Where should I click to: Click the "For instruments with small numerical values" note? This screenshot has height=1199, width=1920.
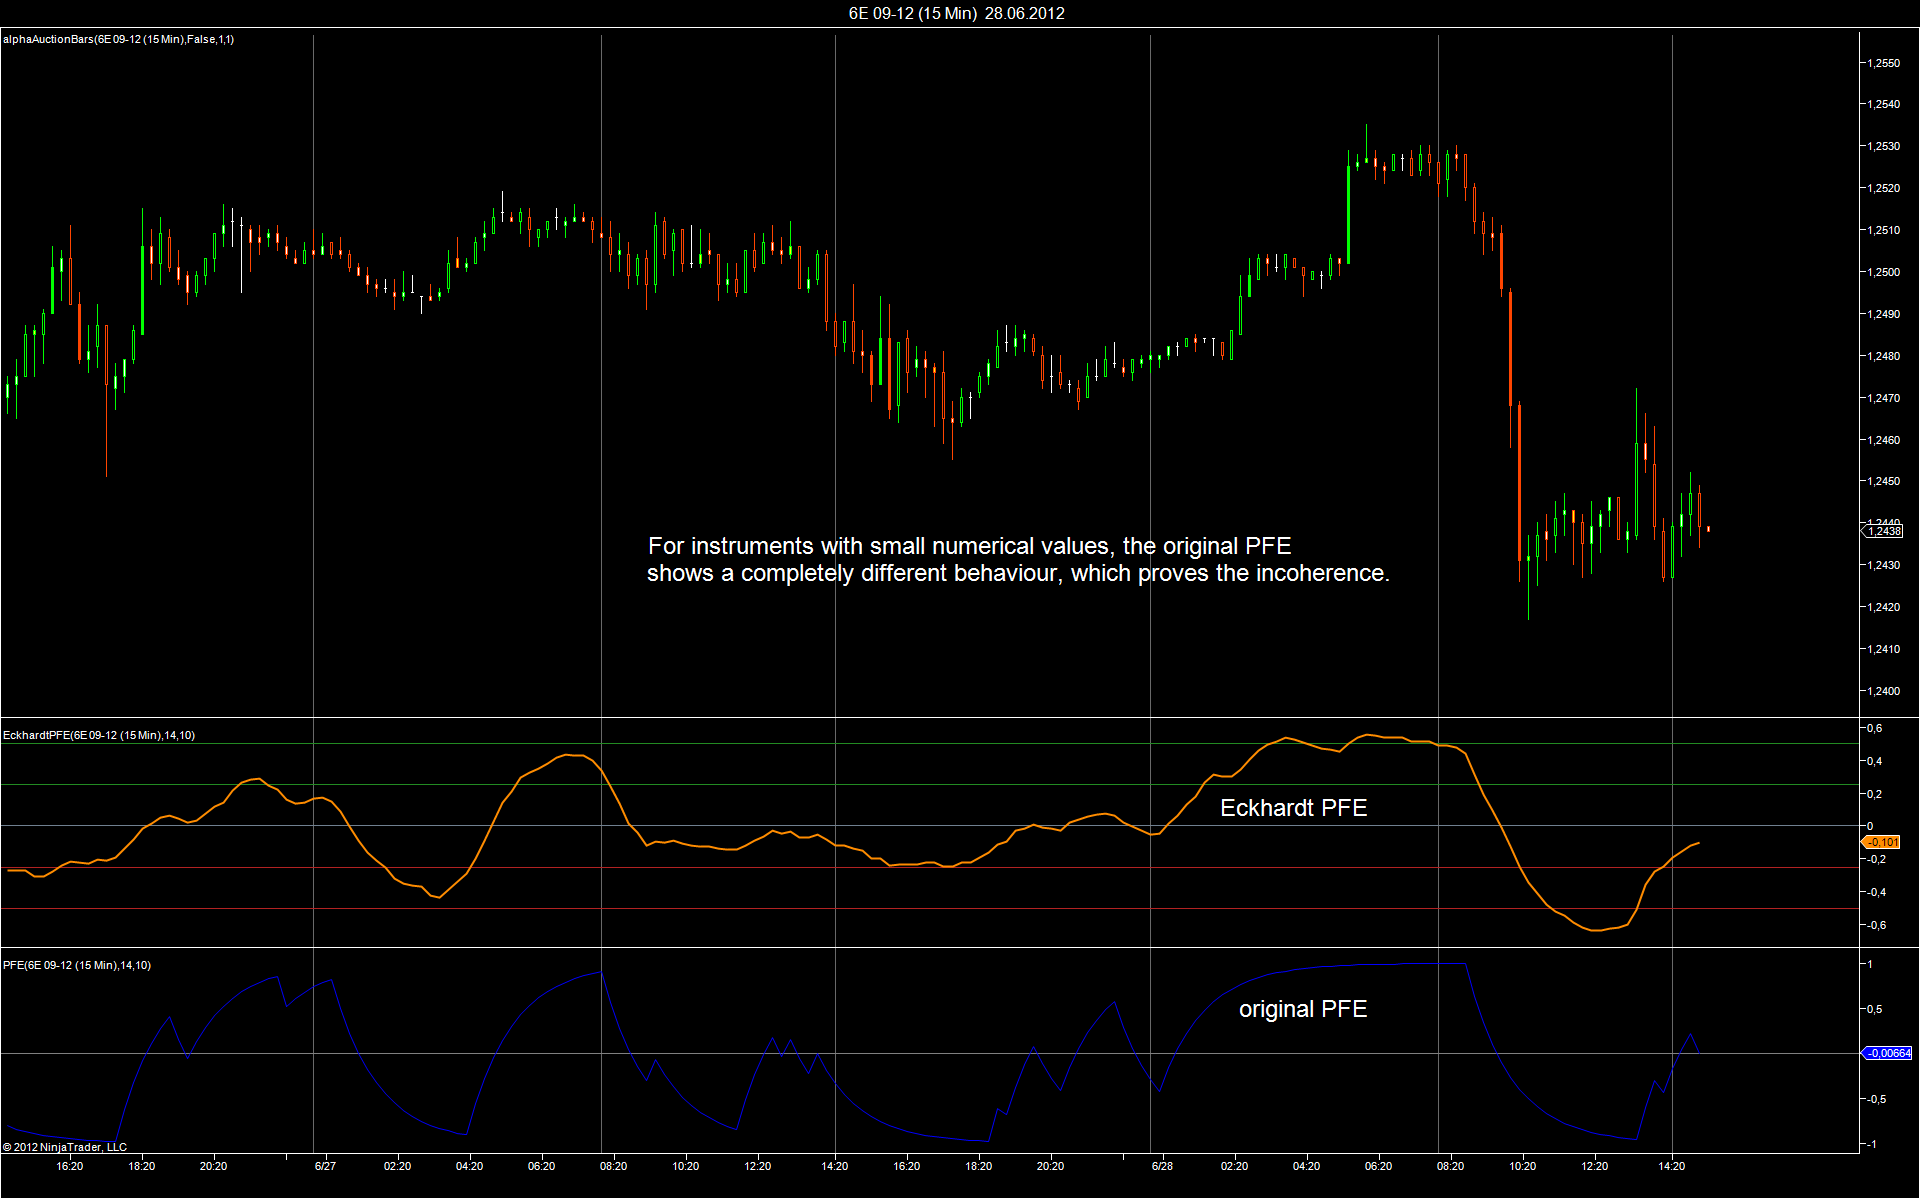tap(1018, 559)
